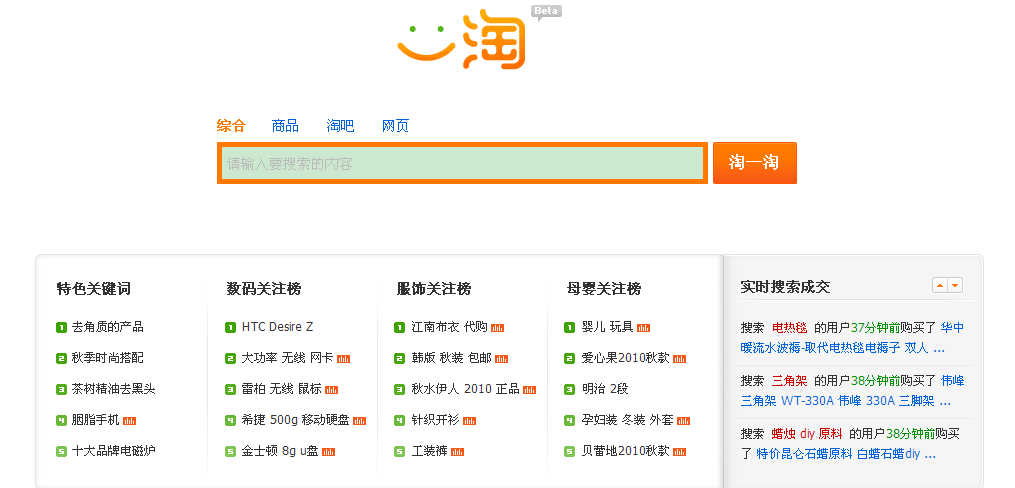The width and height of the screenshot is (1015, 488).
Task: Open trend chart icon beside 工装裤
Action: click(x=458, y=452)
